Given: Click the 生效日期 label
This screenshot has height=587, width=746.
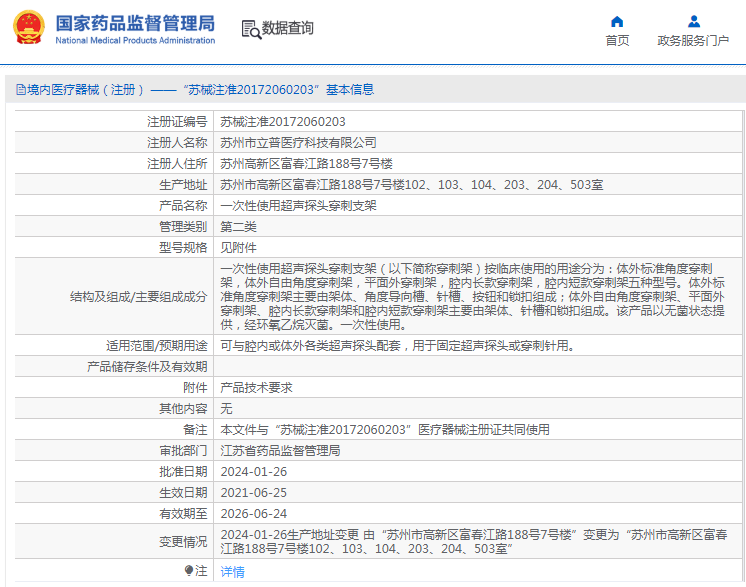Looking at the screenshot, I should [183, 492].
